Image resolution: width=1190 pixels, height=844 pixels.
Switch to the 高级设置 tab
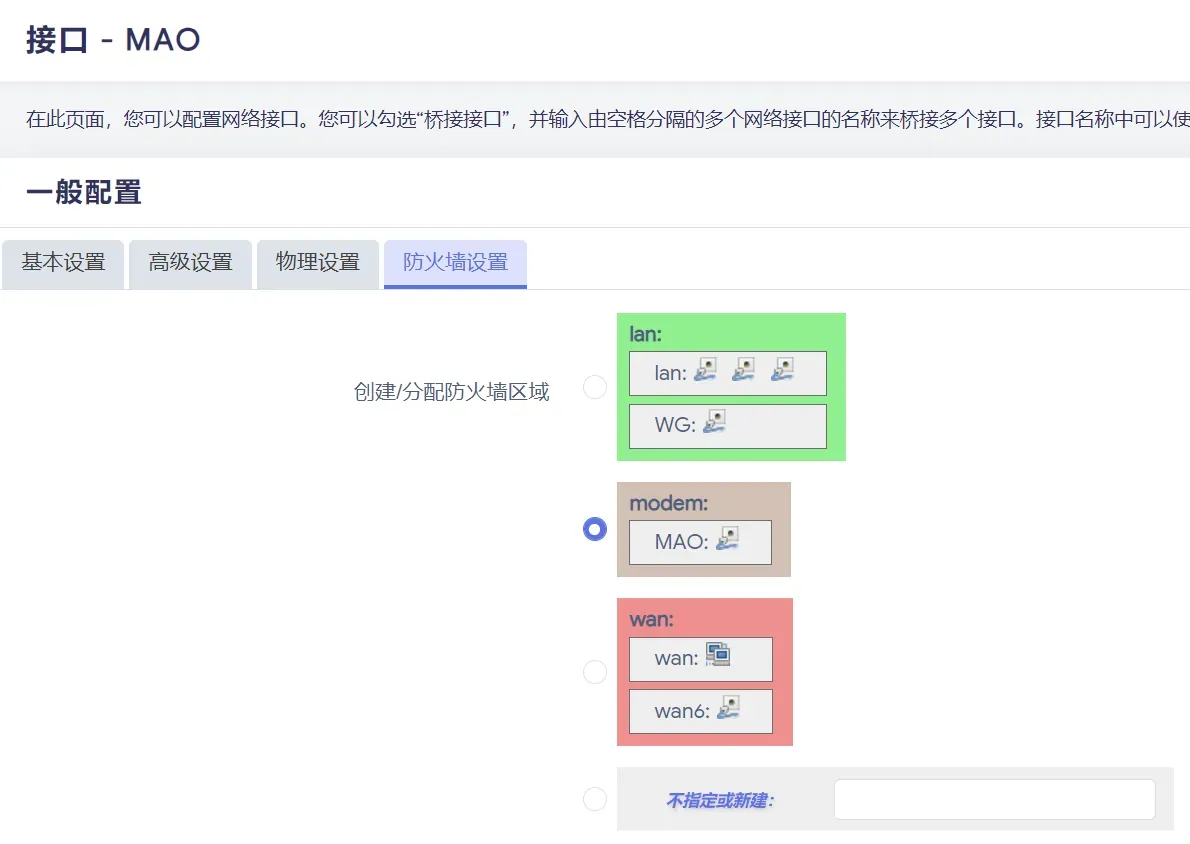click(x=190, y=264)
